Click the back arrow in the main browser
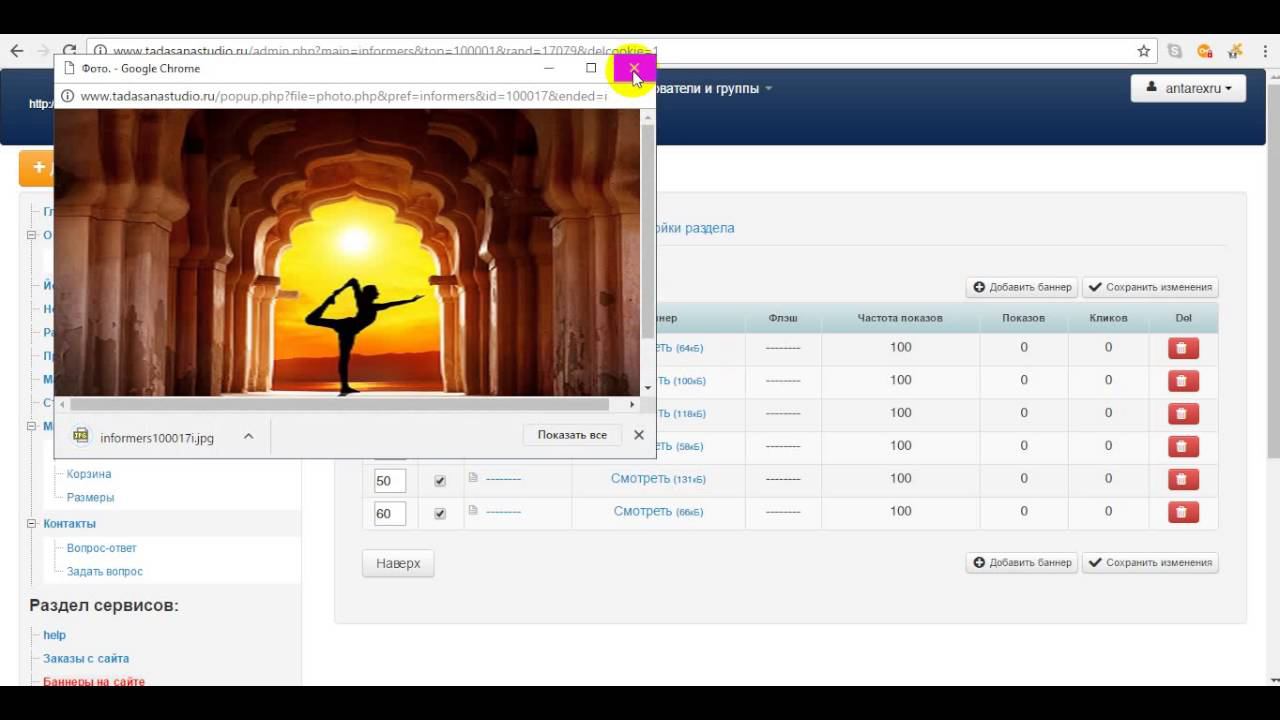The height and width of the screenshot is (720, 1280). pyautogui.click(x=16, y=51)
